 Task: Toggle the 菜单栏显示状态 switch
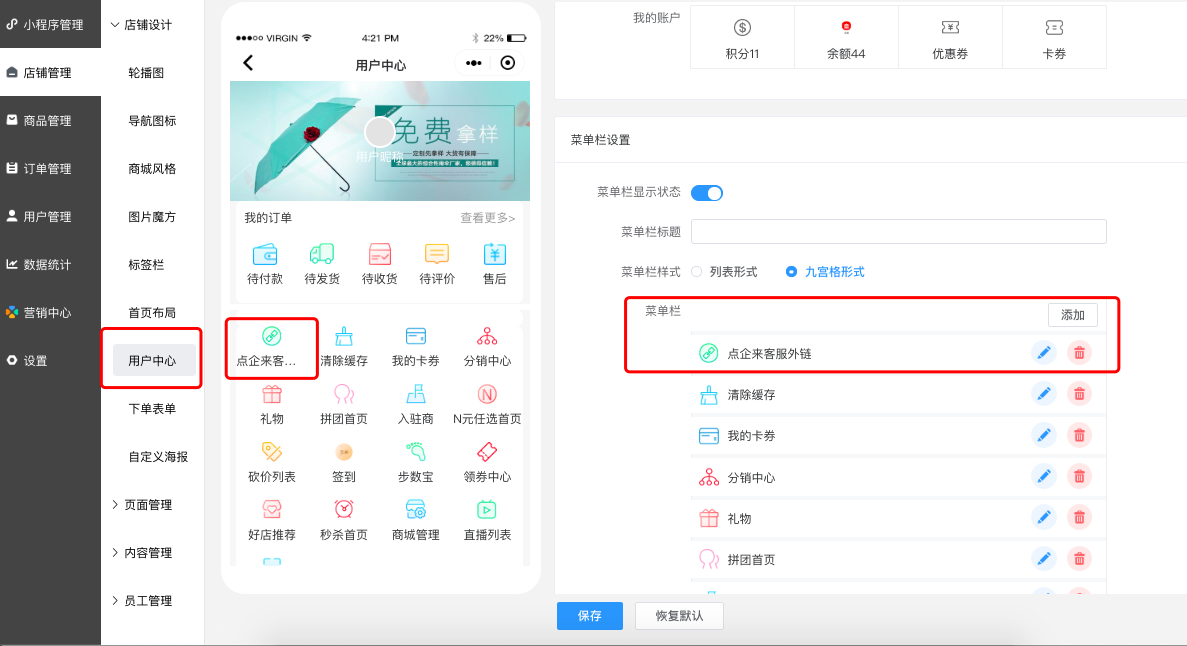point(707,193)
